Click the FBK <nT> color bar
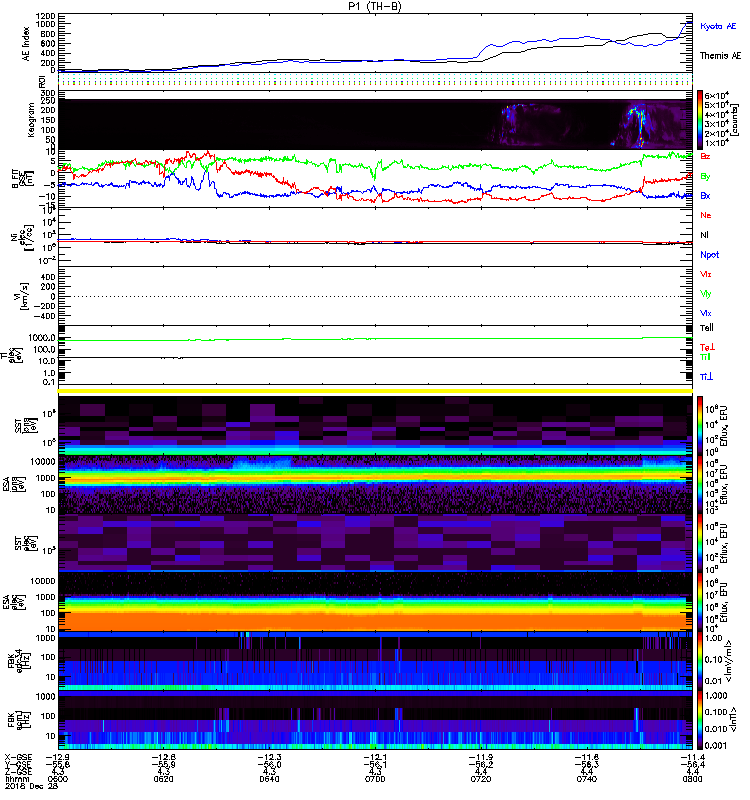Image resolution: width=750 pixels, height=800 pixels. 700,720
